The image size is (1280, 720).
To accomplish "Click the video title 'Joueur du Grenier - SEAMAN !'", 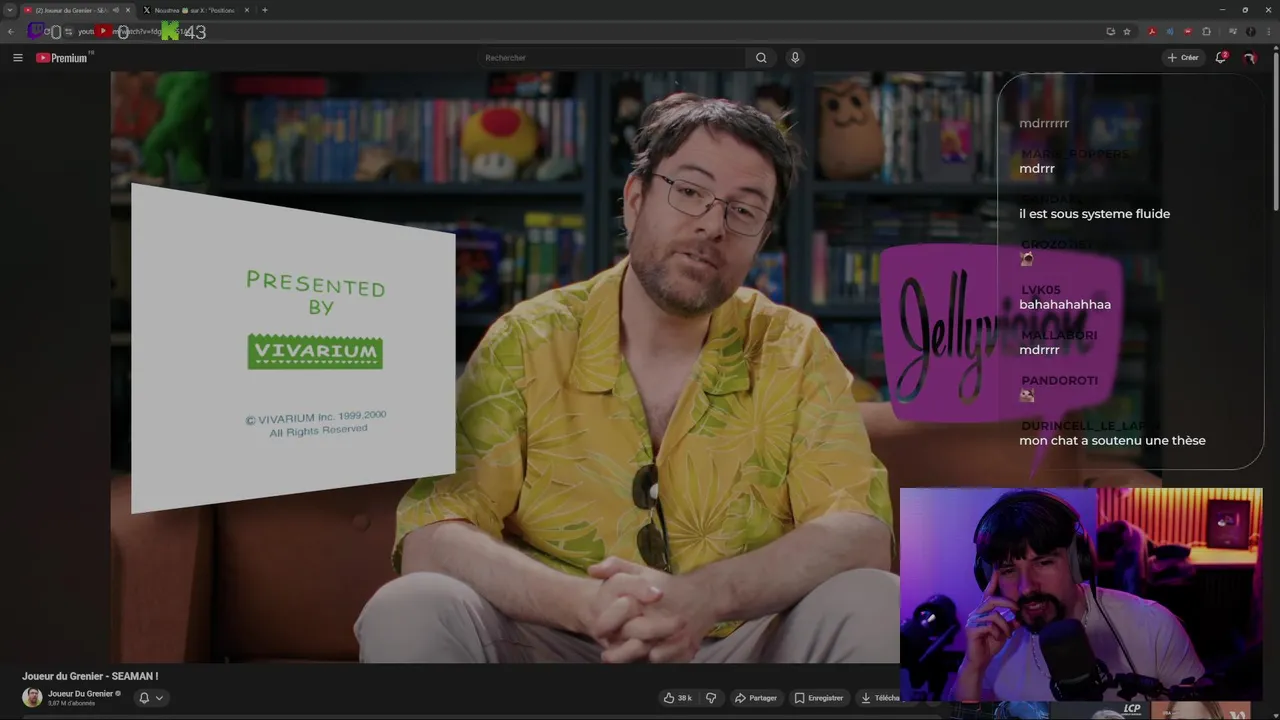I will (90, 677).
